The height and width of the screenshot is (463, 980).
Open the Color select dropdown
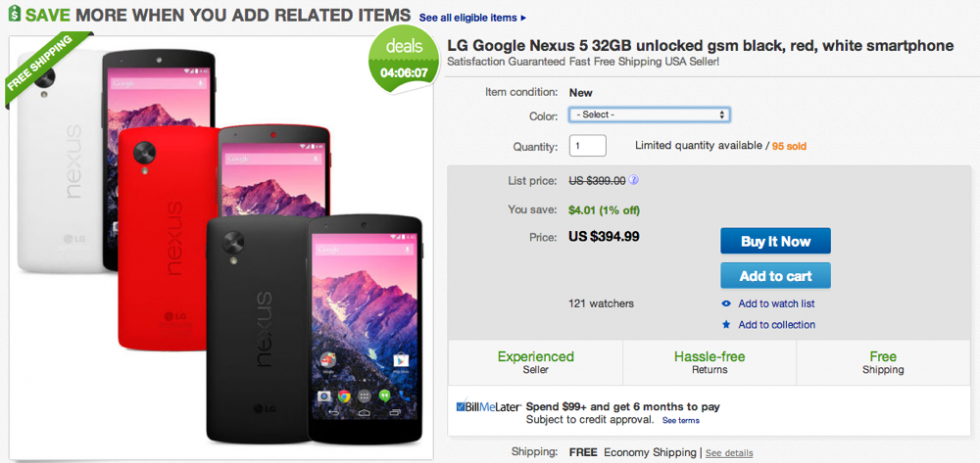point(649,115)
